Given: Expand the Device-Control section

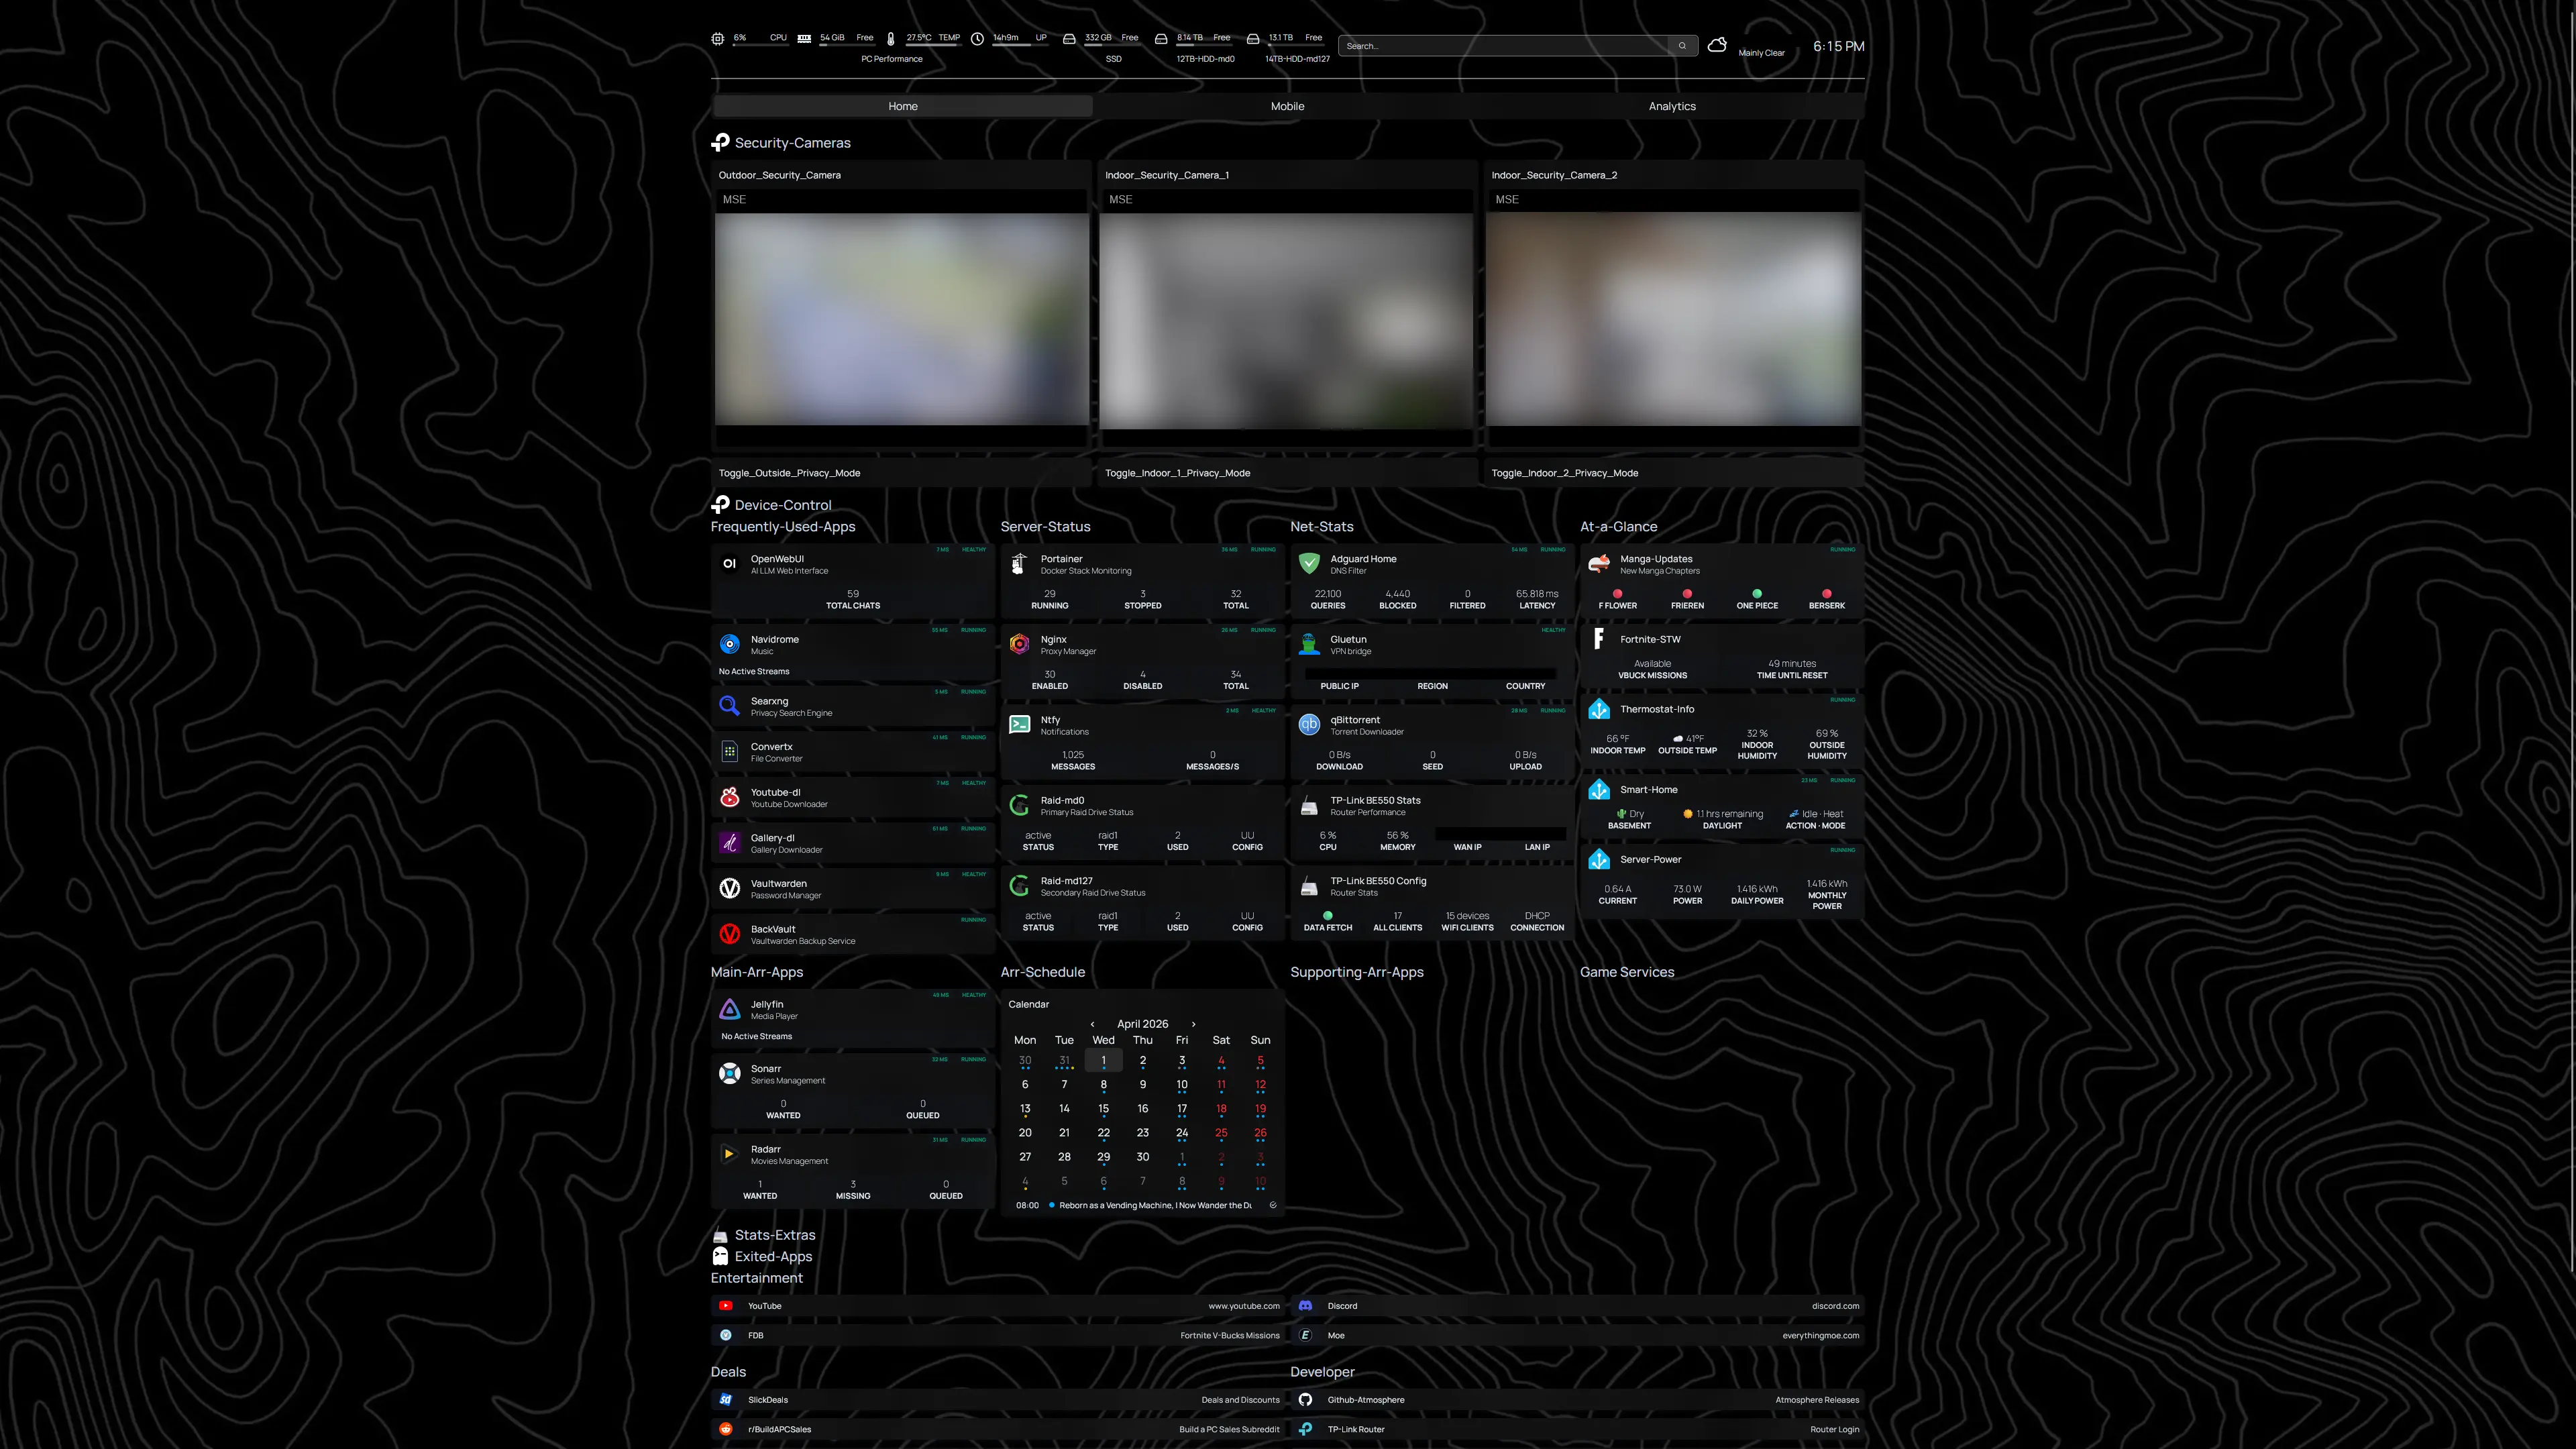Looking at the screenshot, I should click(x=782, y=505).
